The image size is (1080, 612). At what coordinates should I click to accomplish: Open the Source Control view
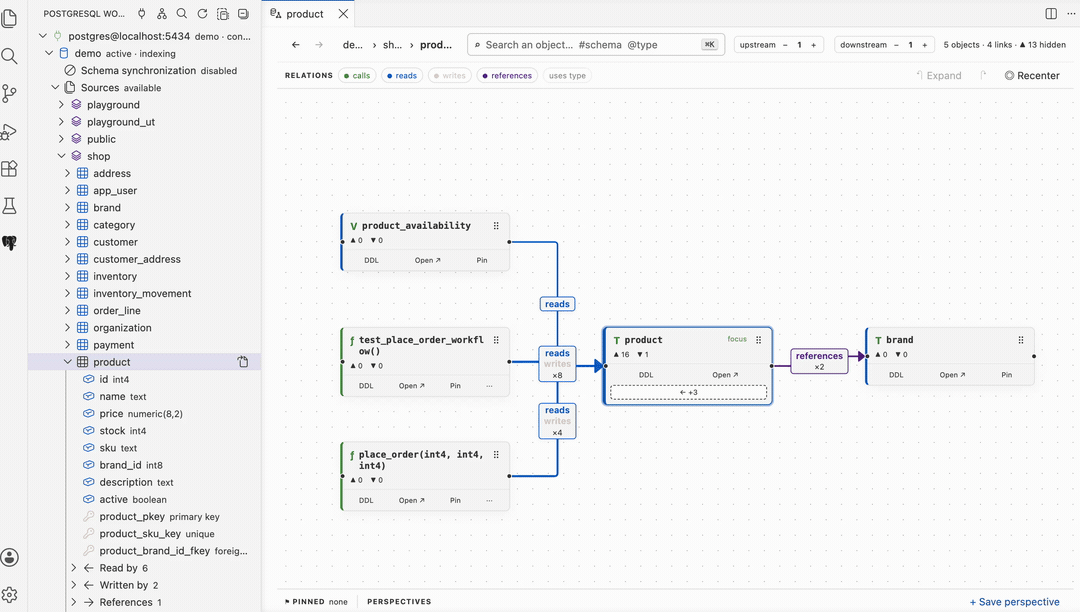click(10, 94)
